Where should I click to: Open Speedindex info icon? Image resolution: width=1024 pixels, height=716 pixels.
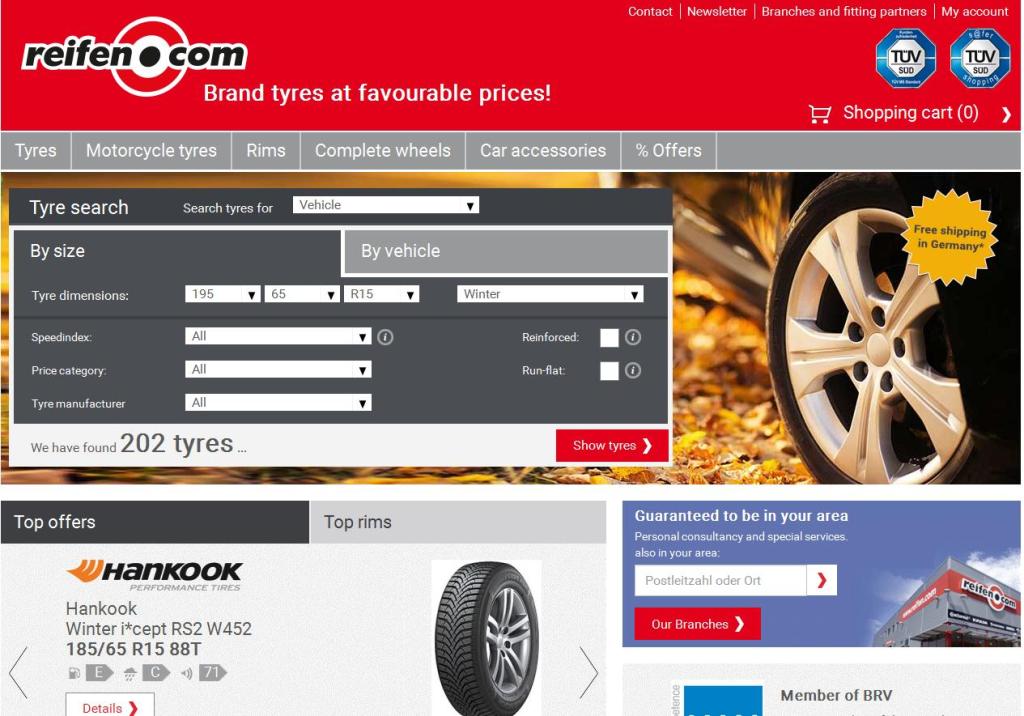click(x=385, y=337)
